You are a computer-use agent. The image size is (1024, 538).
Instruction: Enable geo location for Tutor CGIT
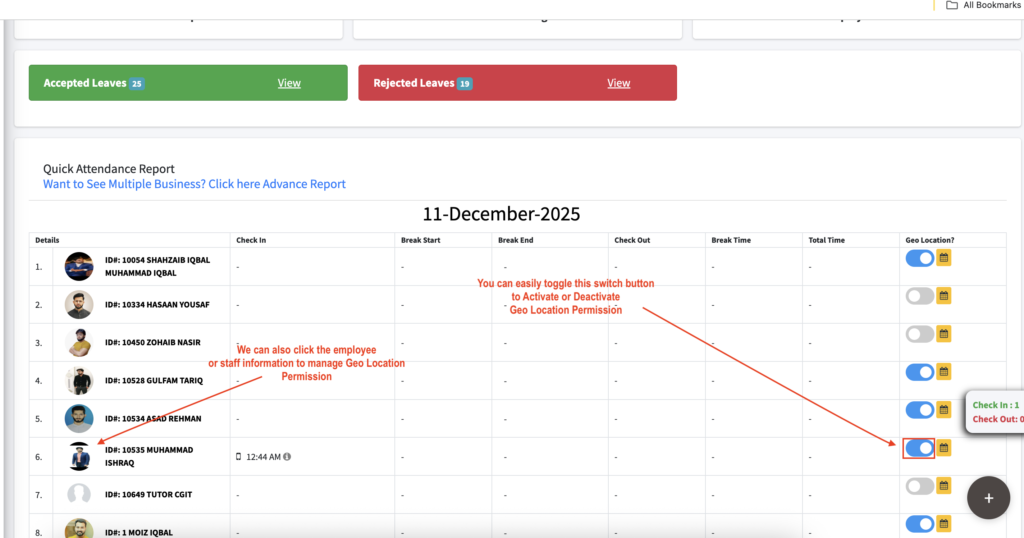point(919,486)
